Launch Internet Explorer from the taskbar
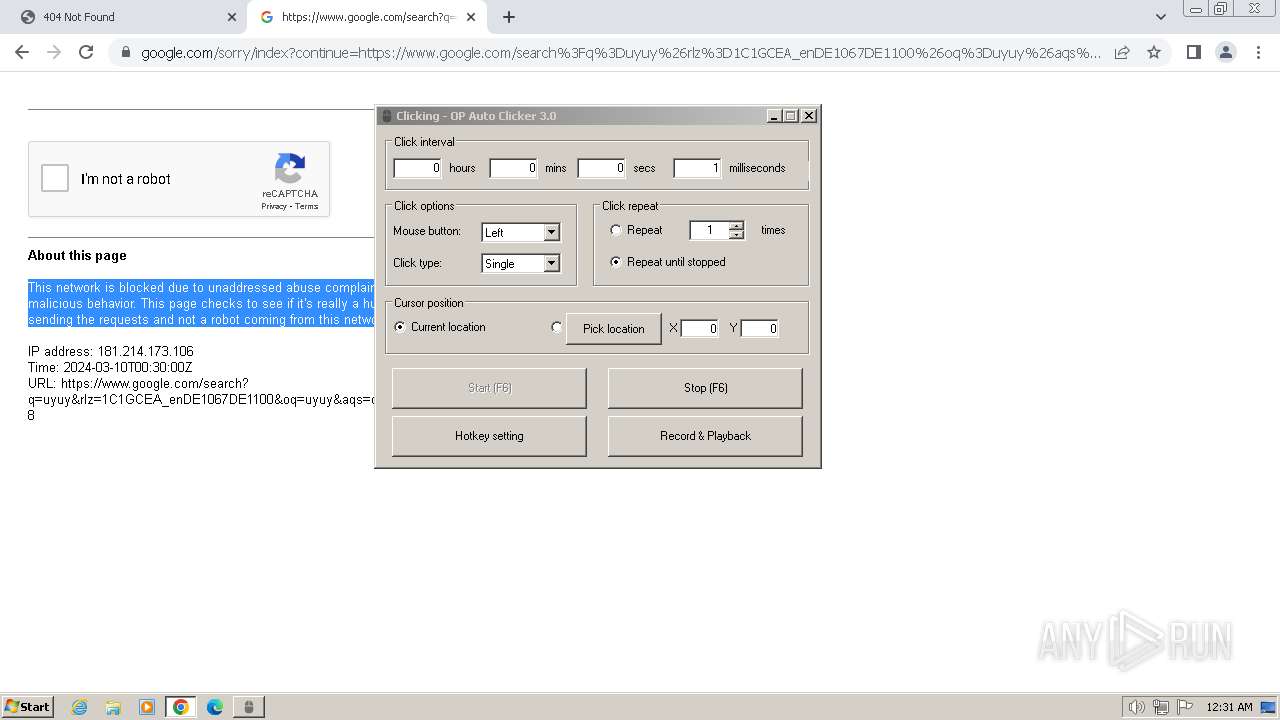Viewport: 1280px width, 720px height. click(79, 707)
